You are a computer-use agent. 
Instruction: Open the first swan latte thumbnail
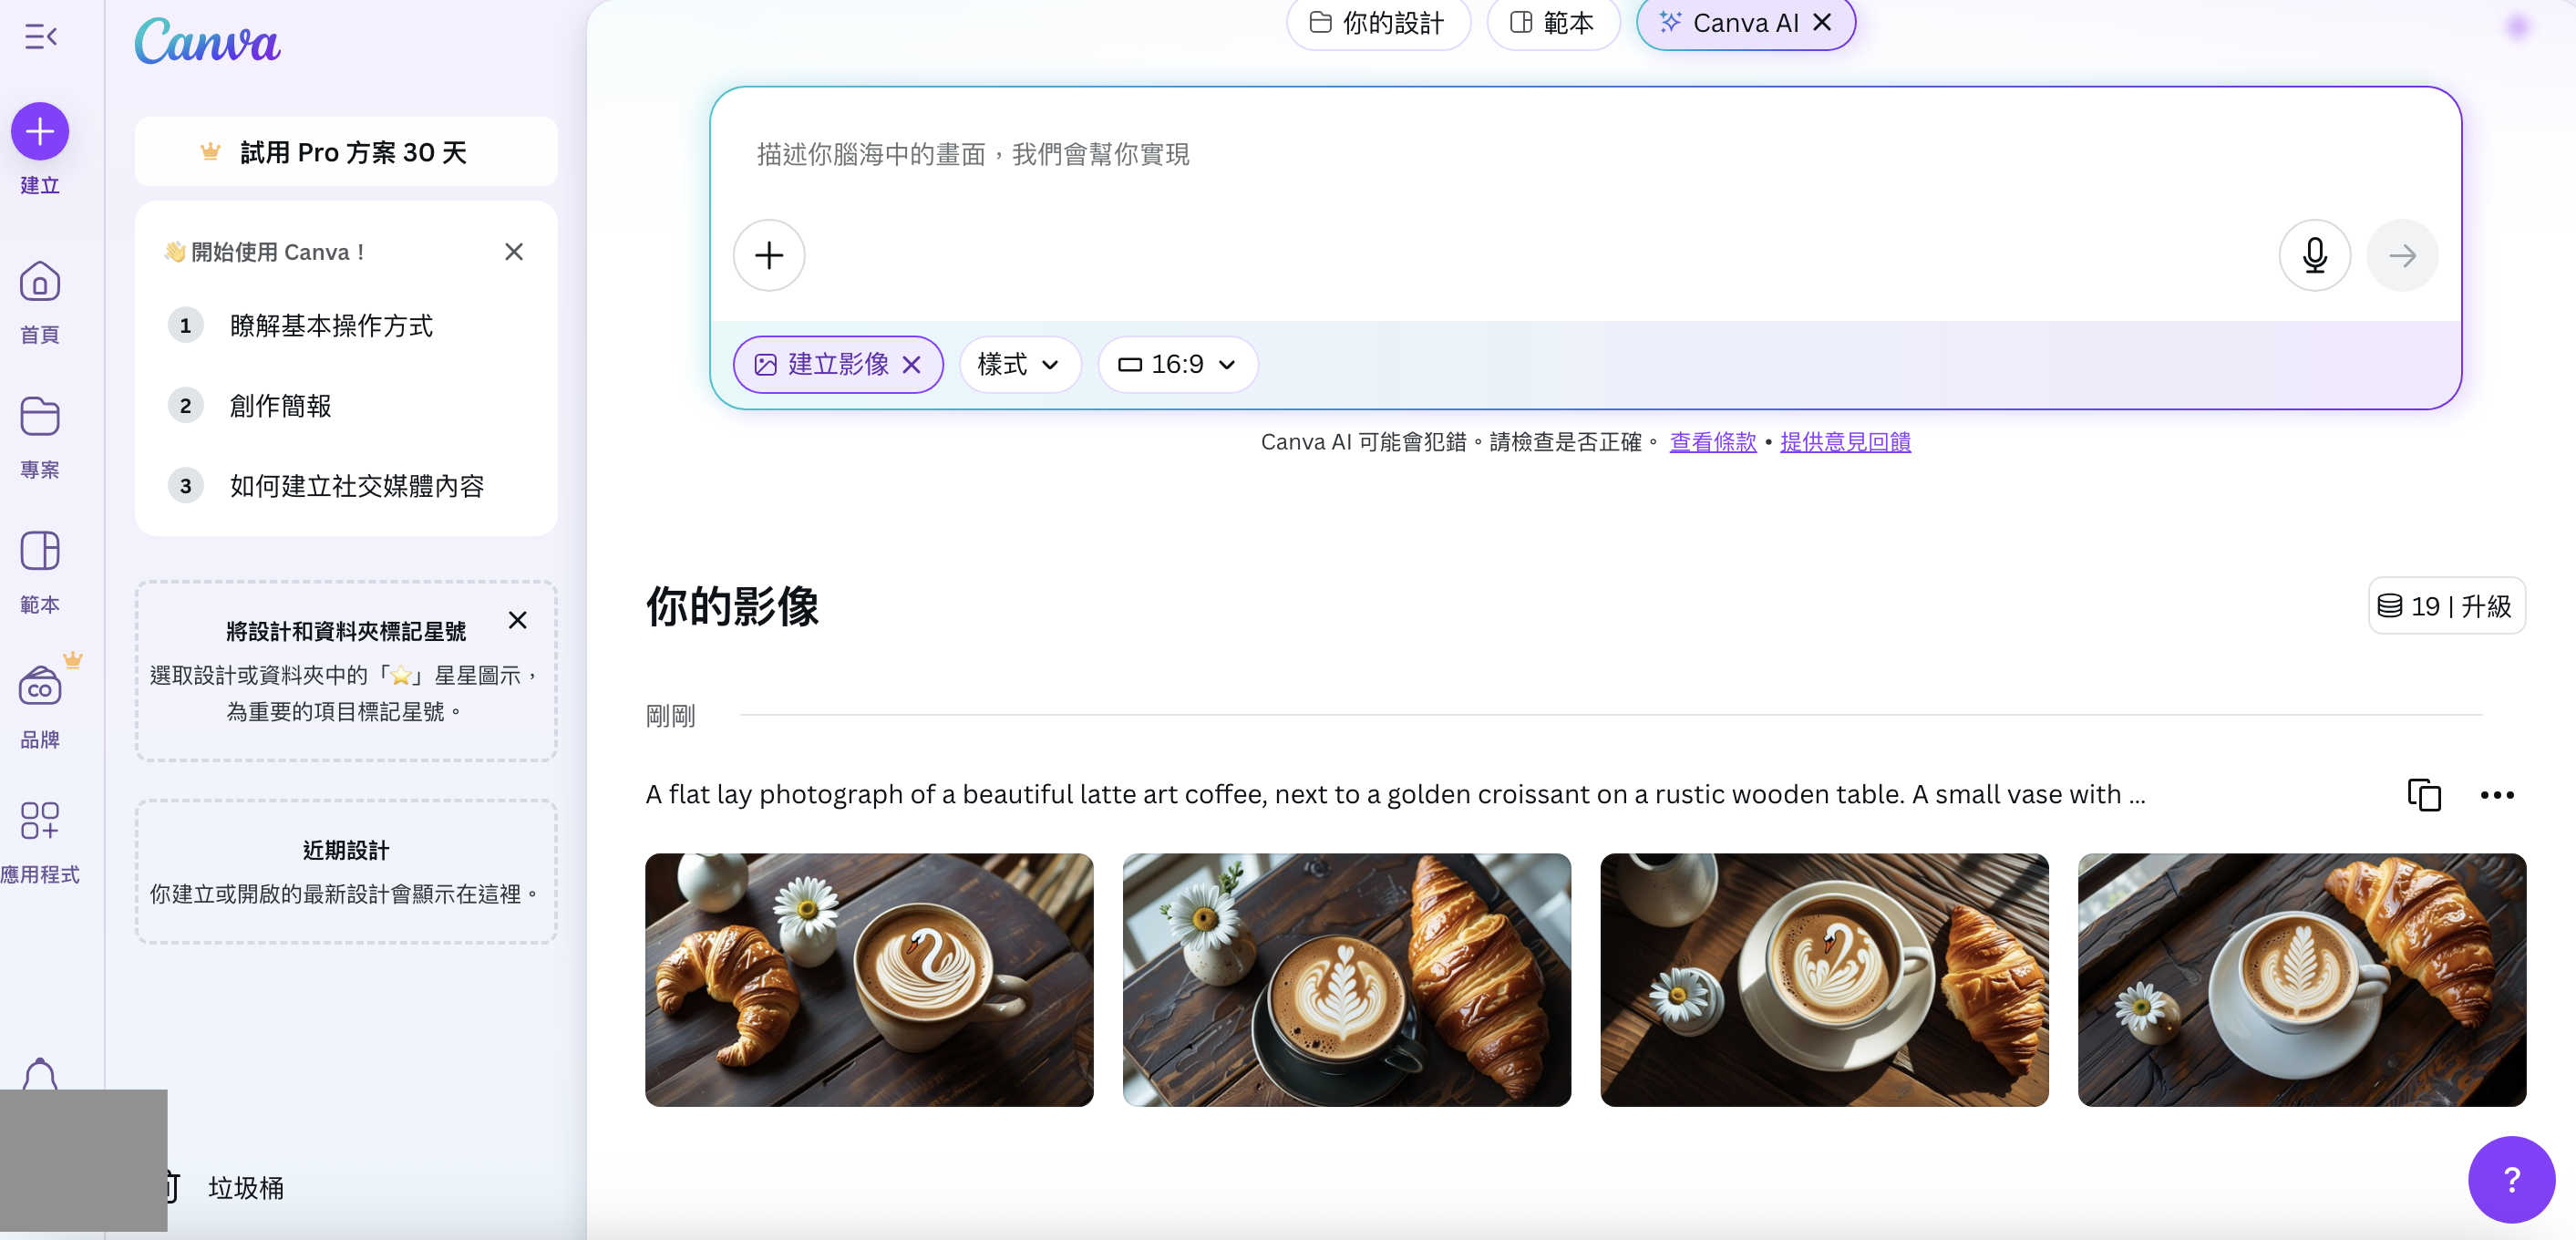868,979
